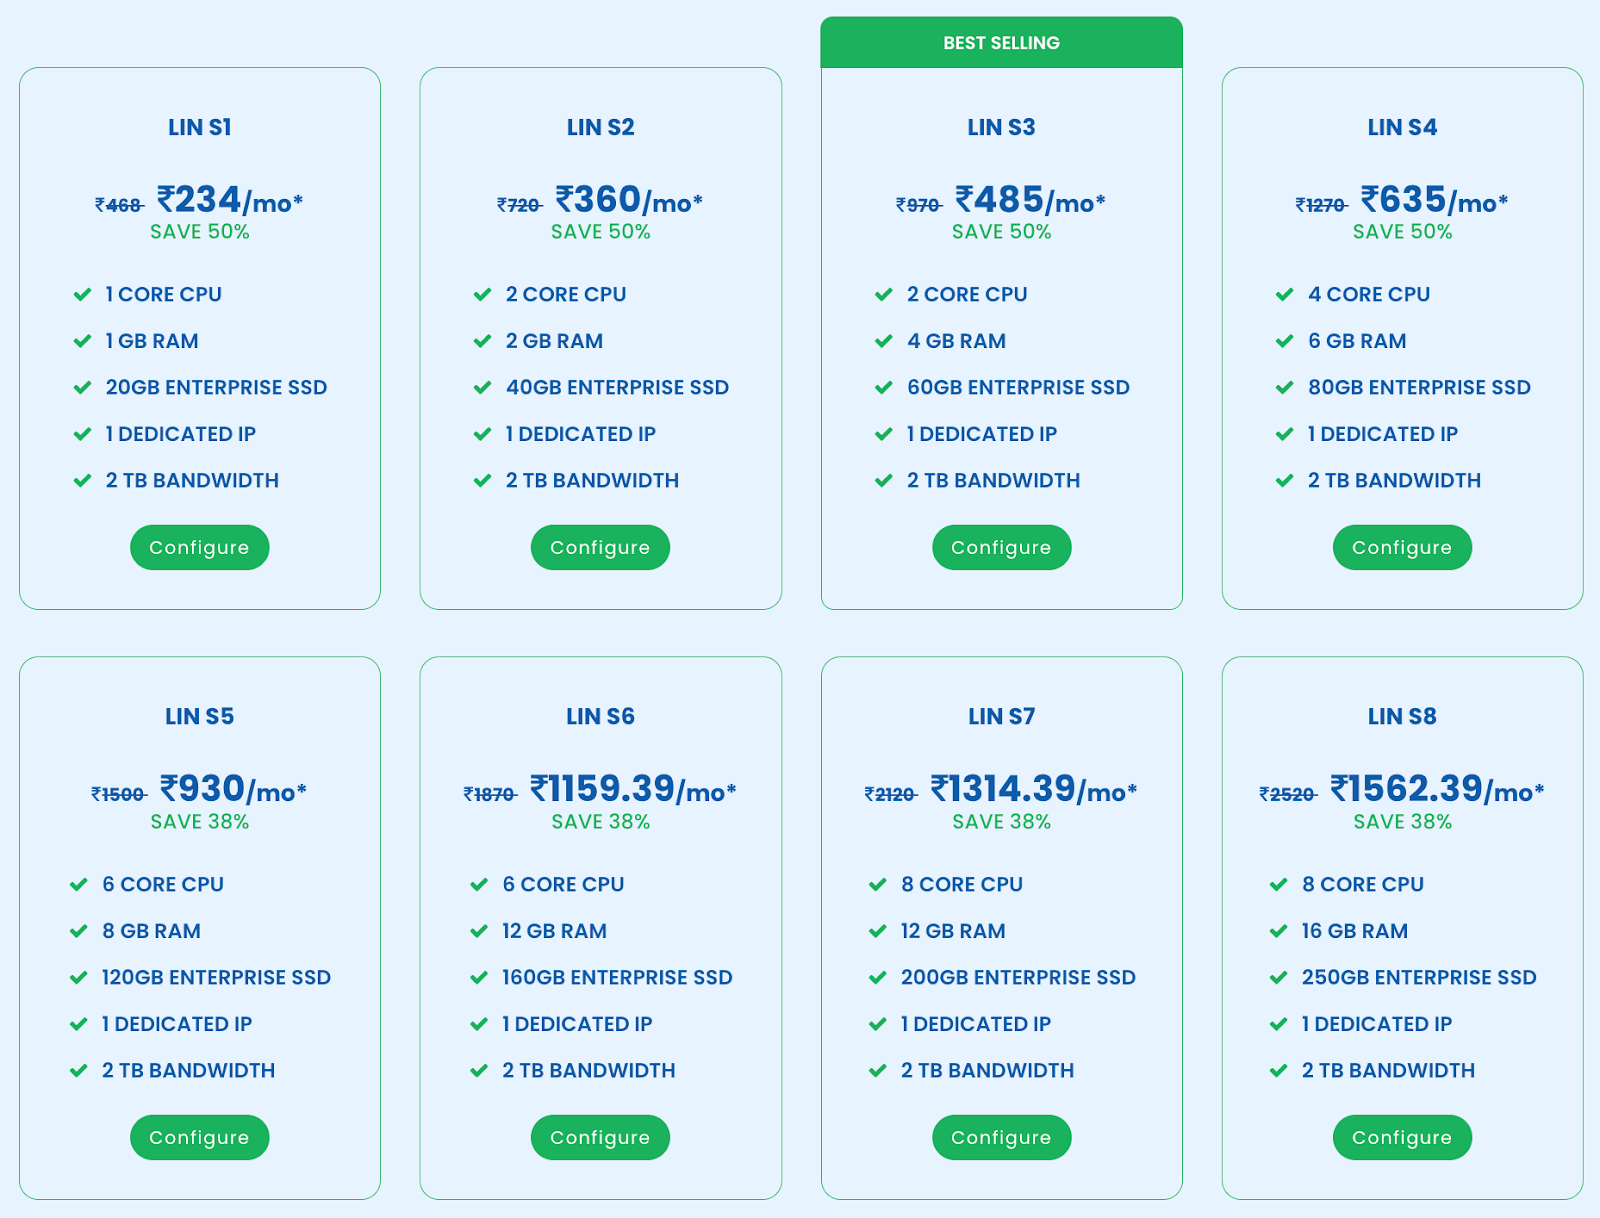Click the checkmark next to 16 GB RAM

[1278, 931]
